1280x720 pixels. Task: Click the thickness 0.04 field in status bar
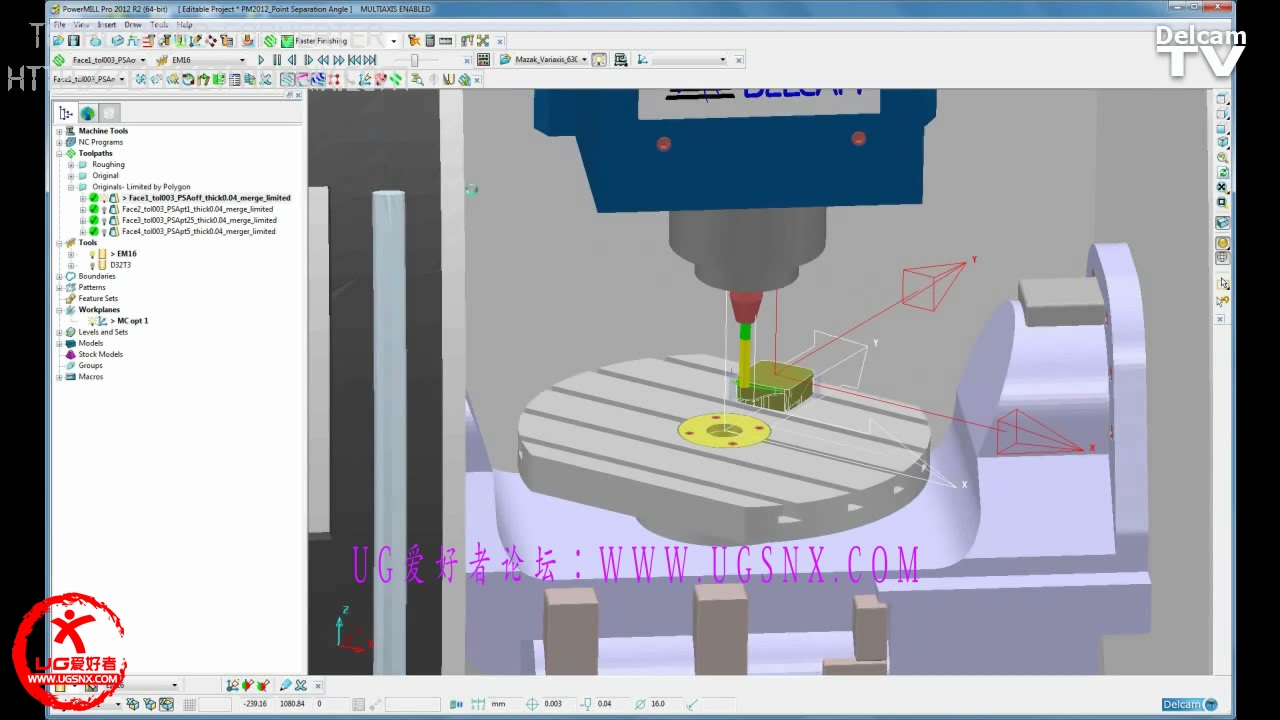tap(611, 704)
